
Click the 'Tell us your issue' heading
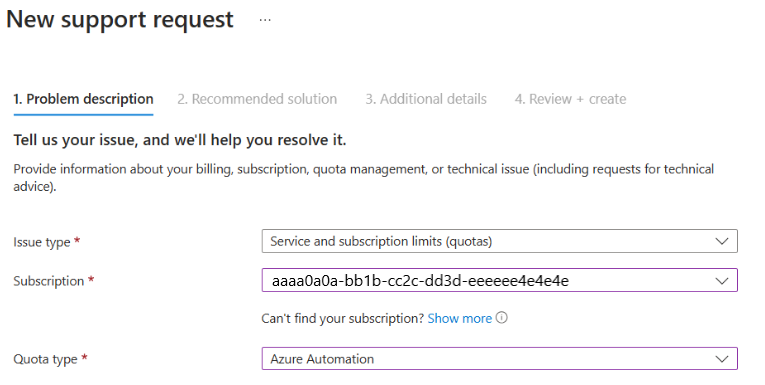pyautogui.click(x=180, y=140)
